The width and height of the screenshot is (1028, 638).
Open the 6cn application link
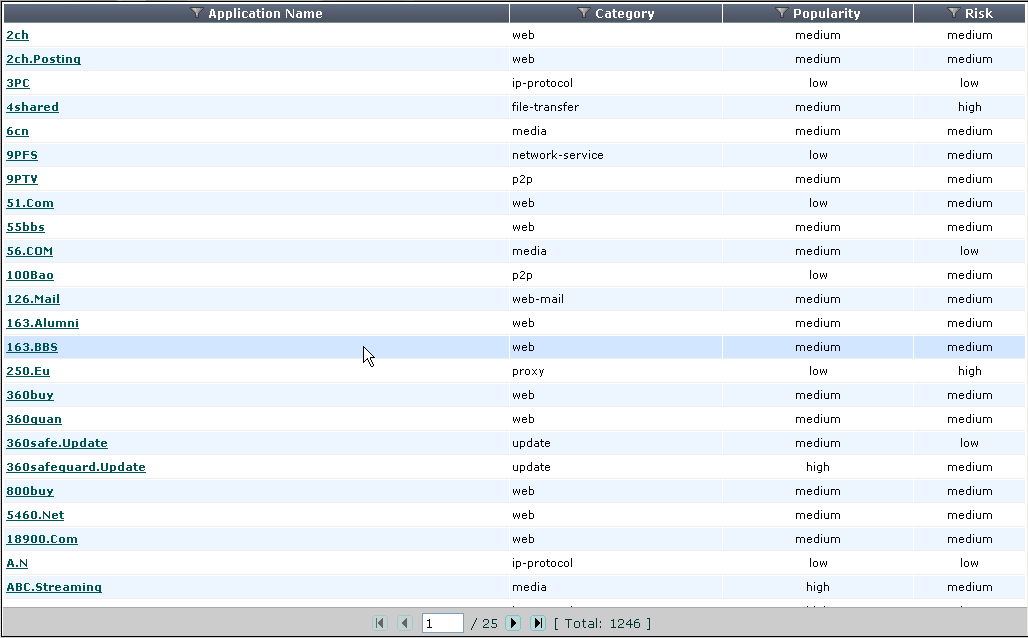pyautogui.click(x=18, y=131)
